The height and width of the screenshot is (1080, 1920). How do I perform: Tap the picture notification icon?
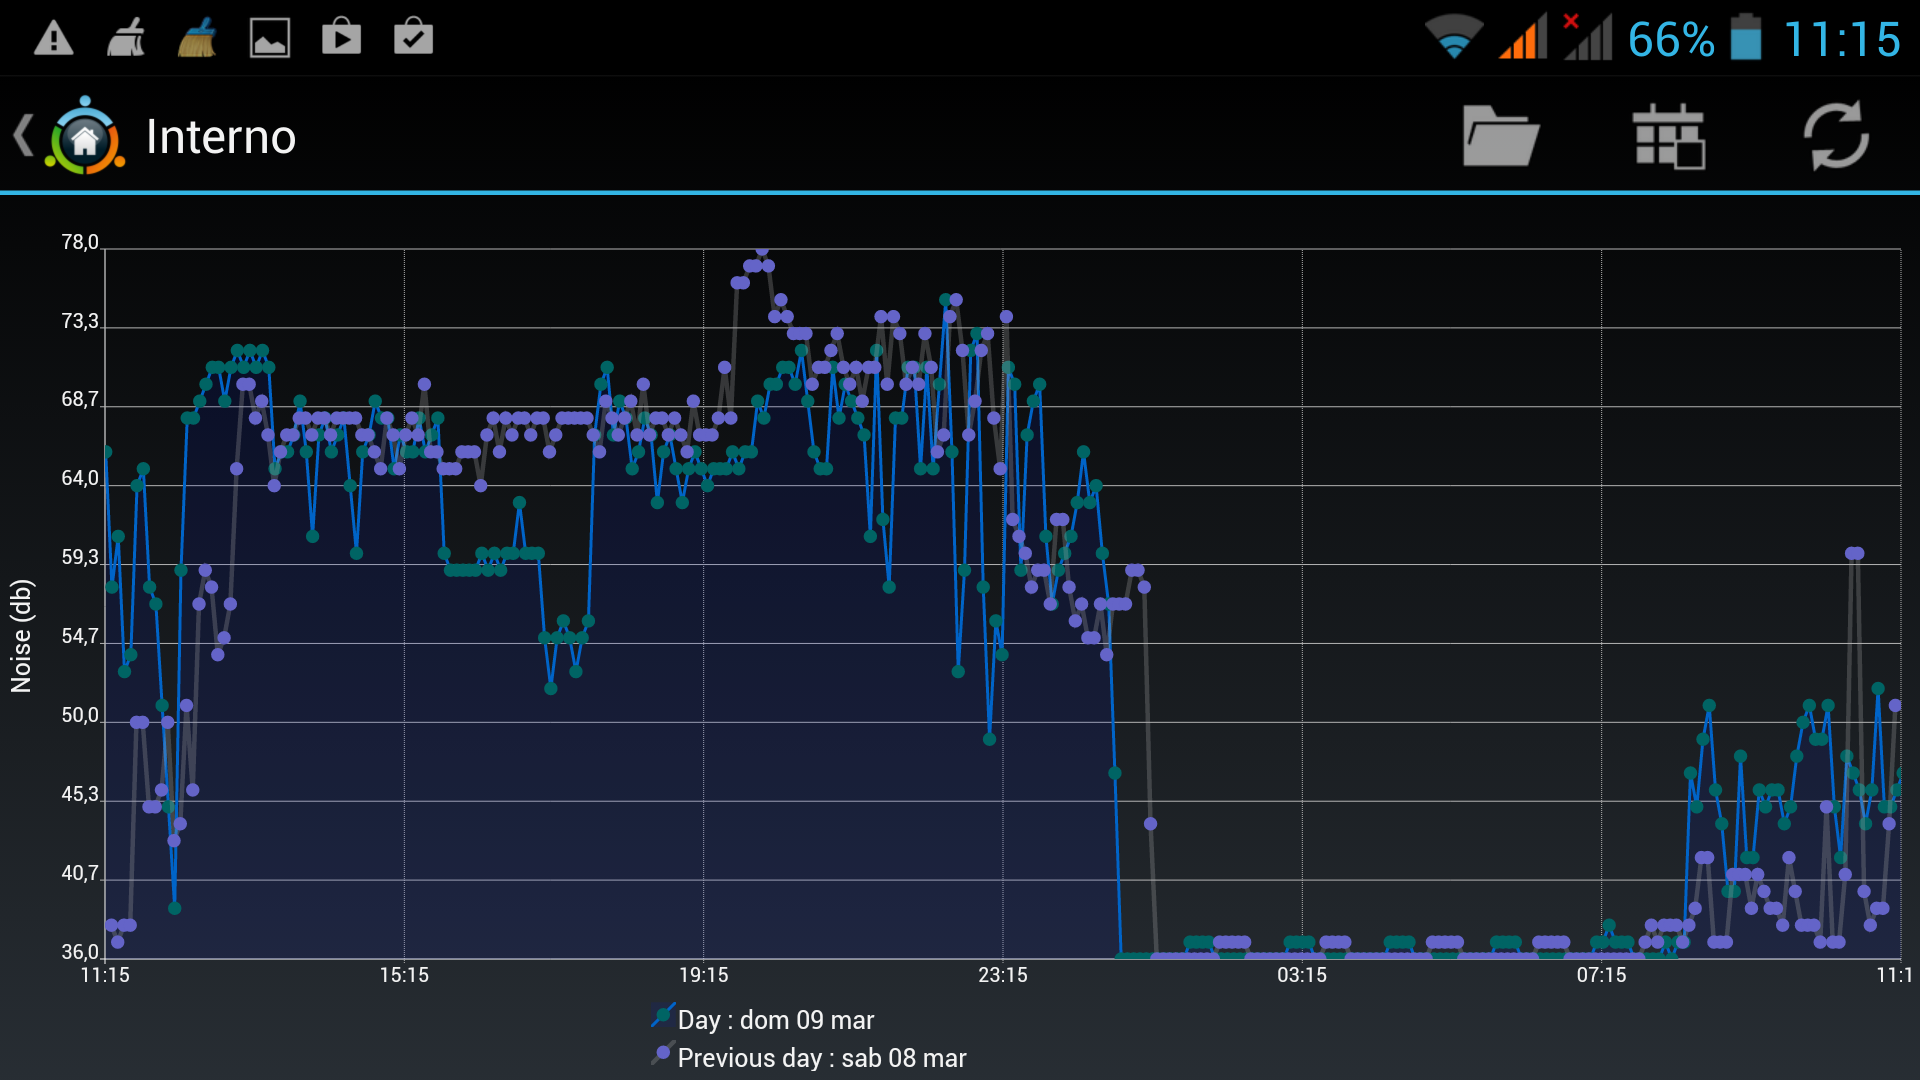tap(270, 39)
